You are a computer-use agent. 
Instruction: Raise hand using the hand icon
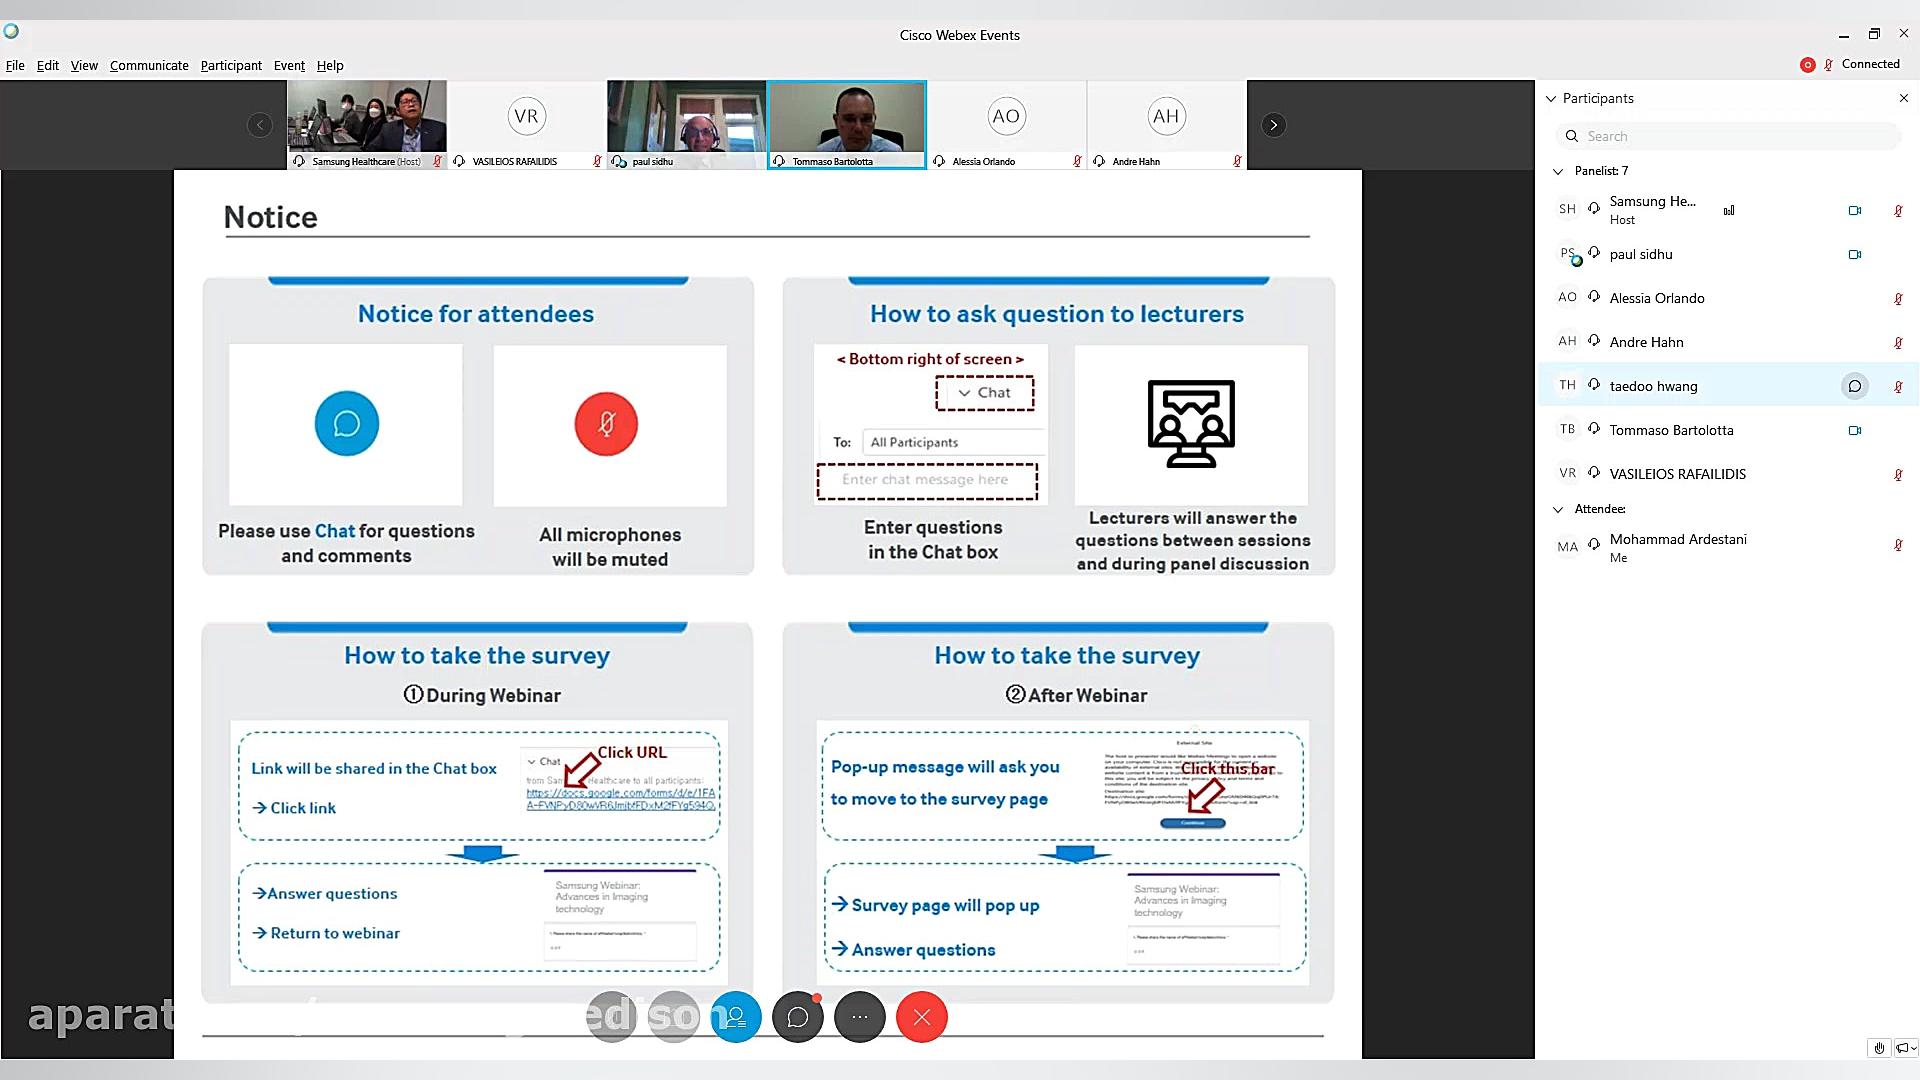point(1879,1048)
